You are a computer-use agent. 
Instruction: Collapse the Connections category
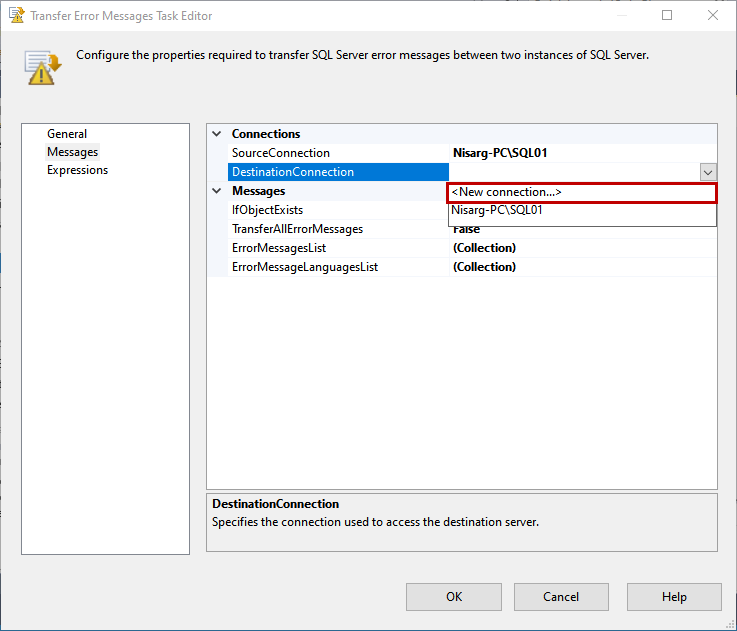coord(217,134)
